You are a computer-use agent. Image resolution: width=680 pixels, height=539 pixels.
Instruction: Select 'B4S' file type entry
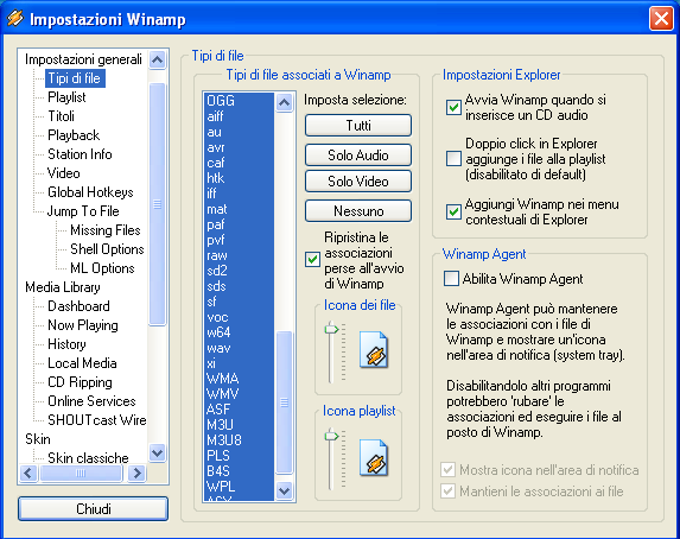(x=239, y=471)
